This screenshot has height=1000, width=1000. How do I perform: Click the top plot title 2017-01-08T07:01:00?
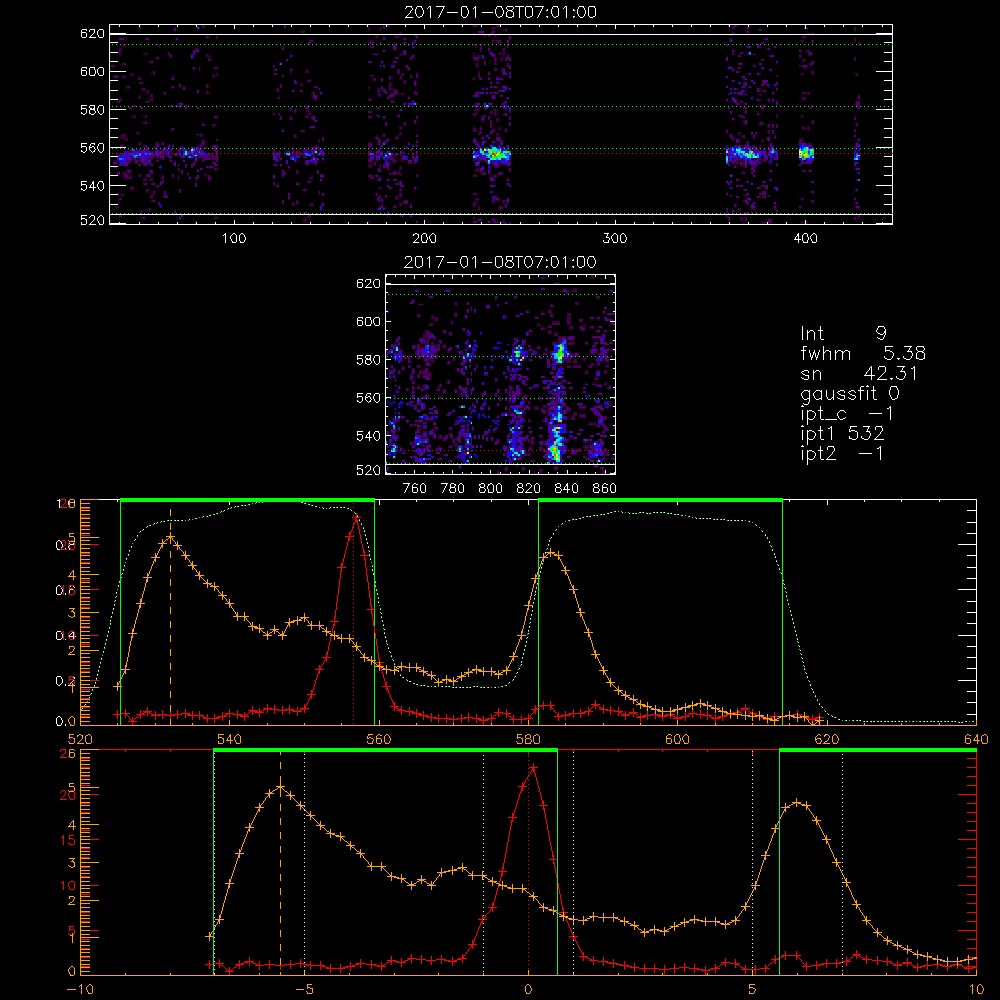[x=500, y=12]
